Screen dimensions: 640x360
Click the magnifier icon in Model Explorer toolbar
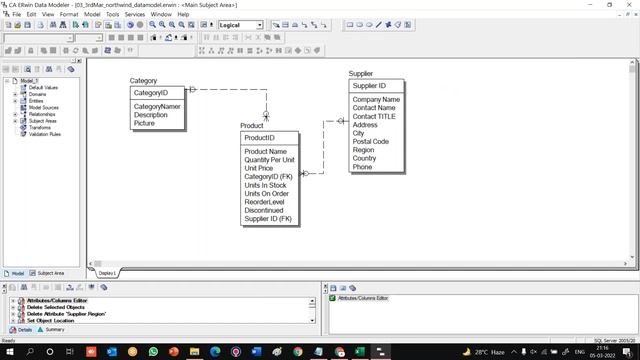pos(27,69)
